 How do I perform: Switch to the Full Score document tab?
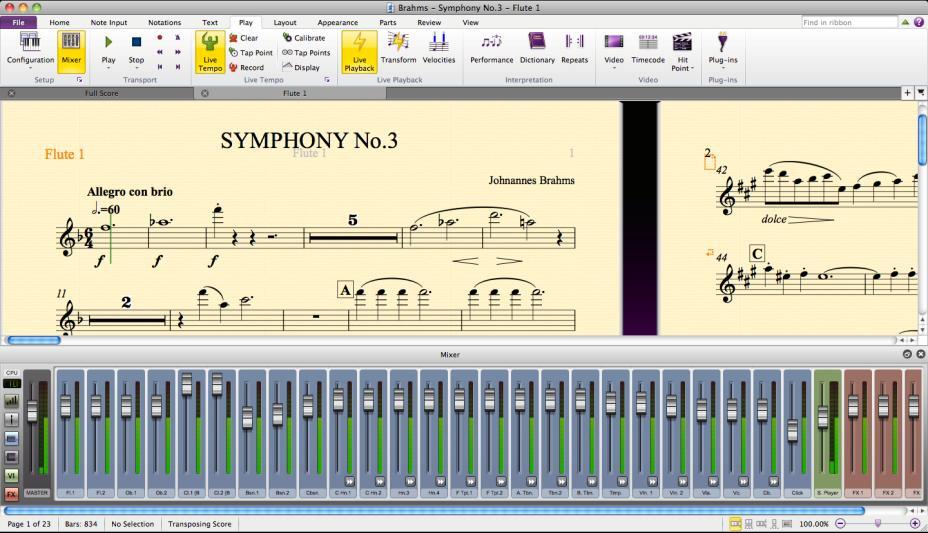pos(101,93)
